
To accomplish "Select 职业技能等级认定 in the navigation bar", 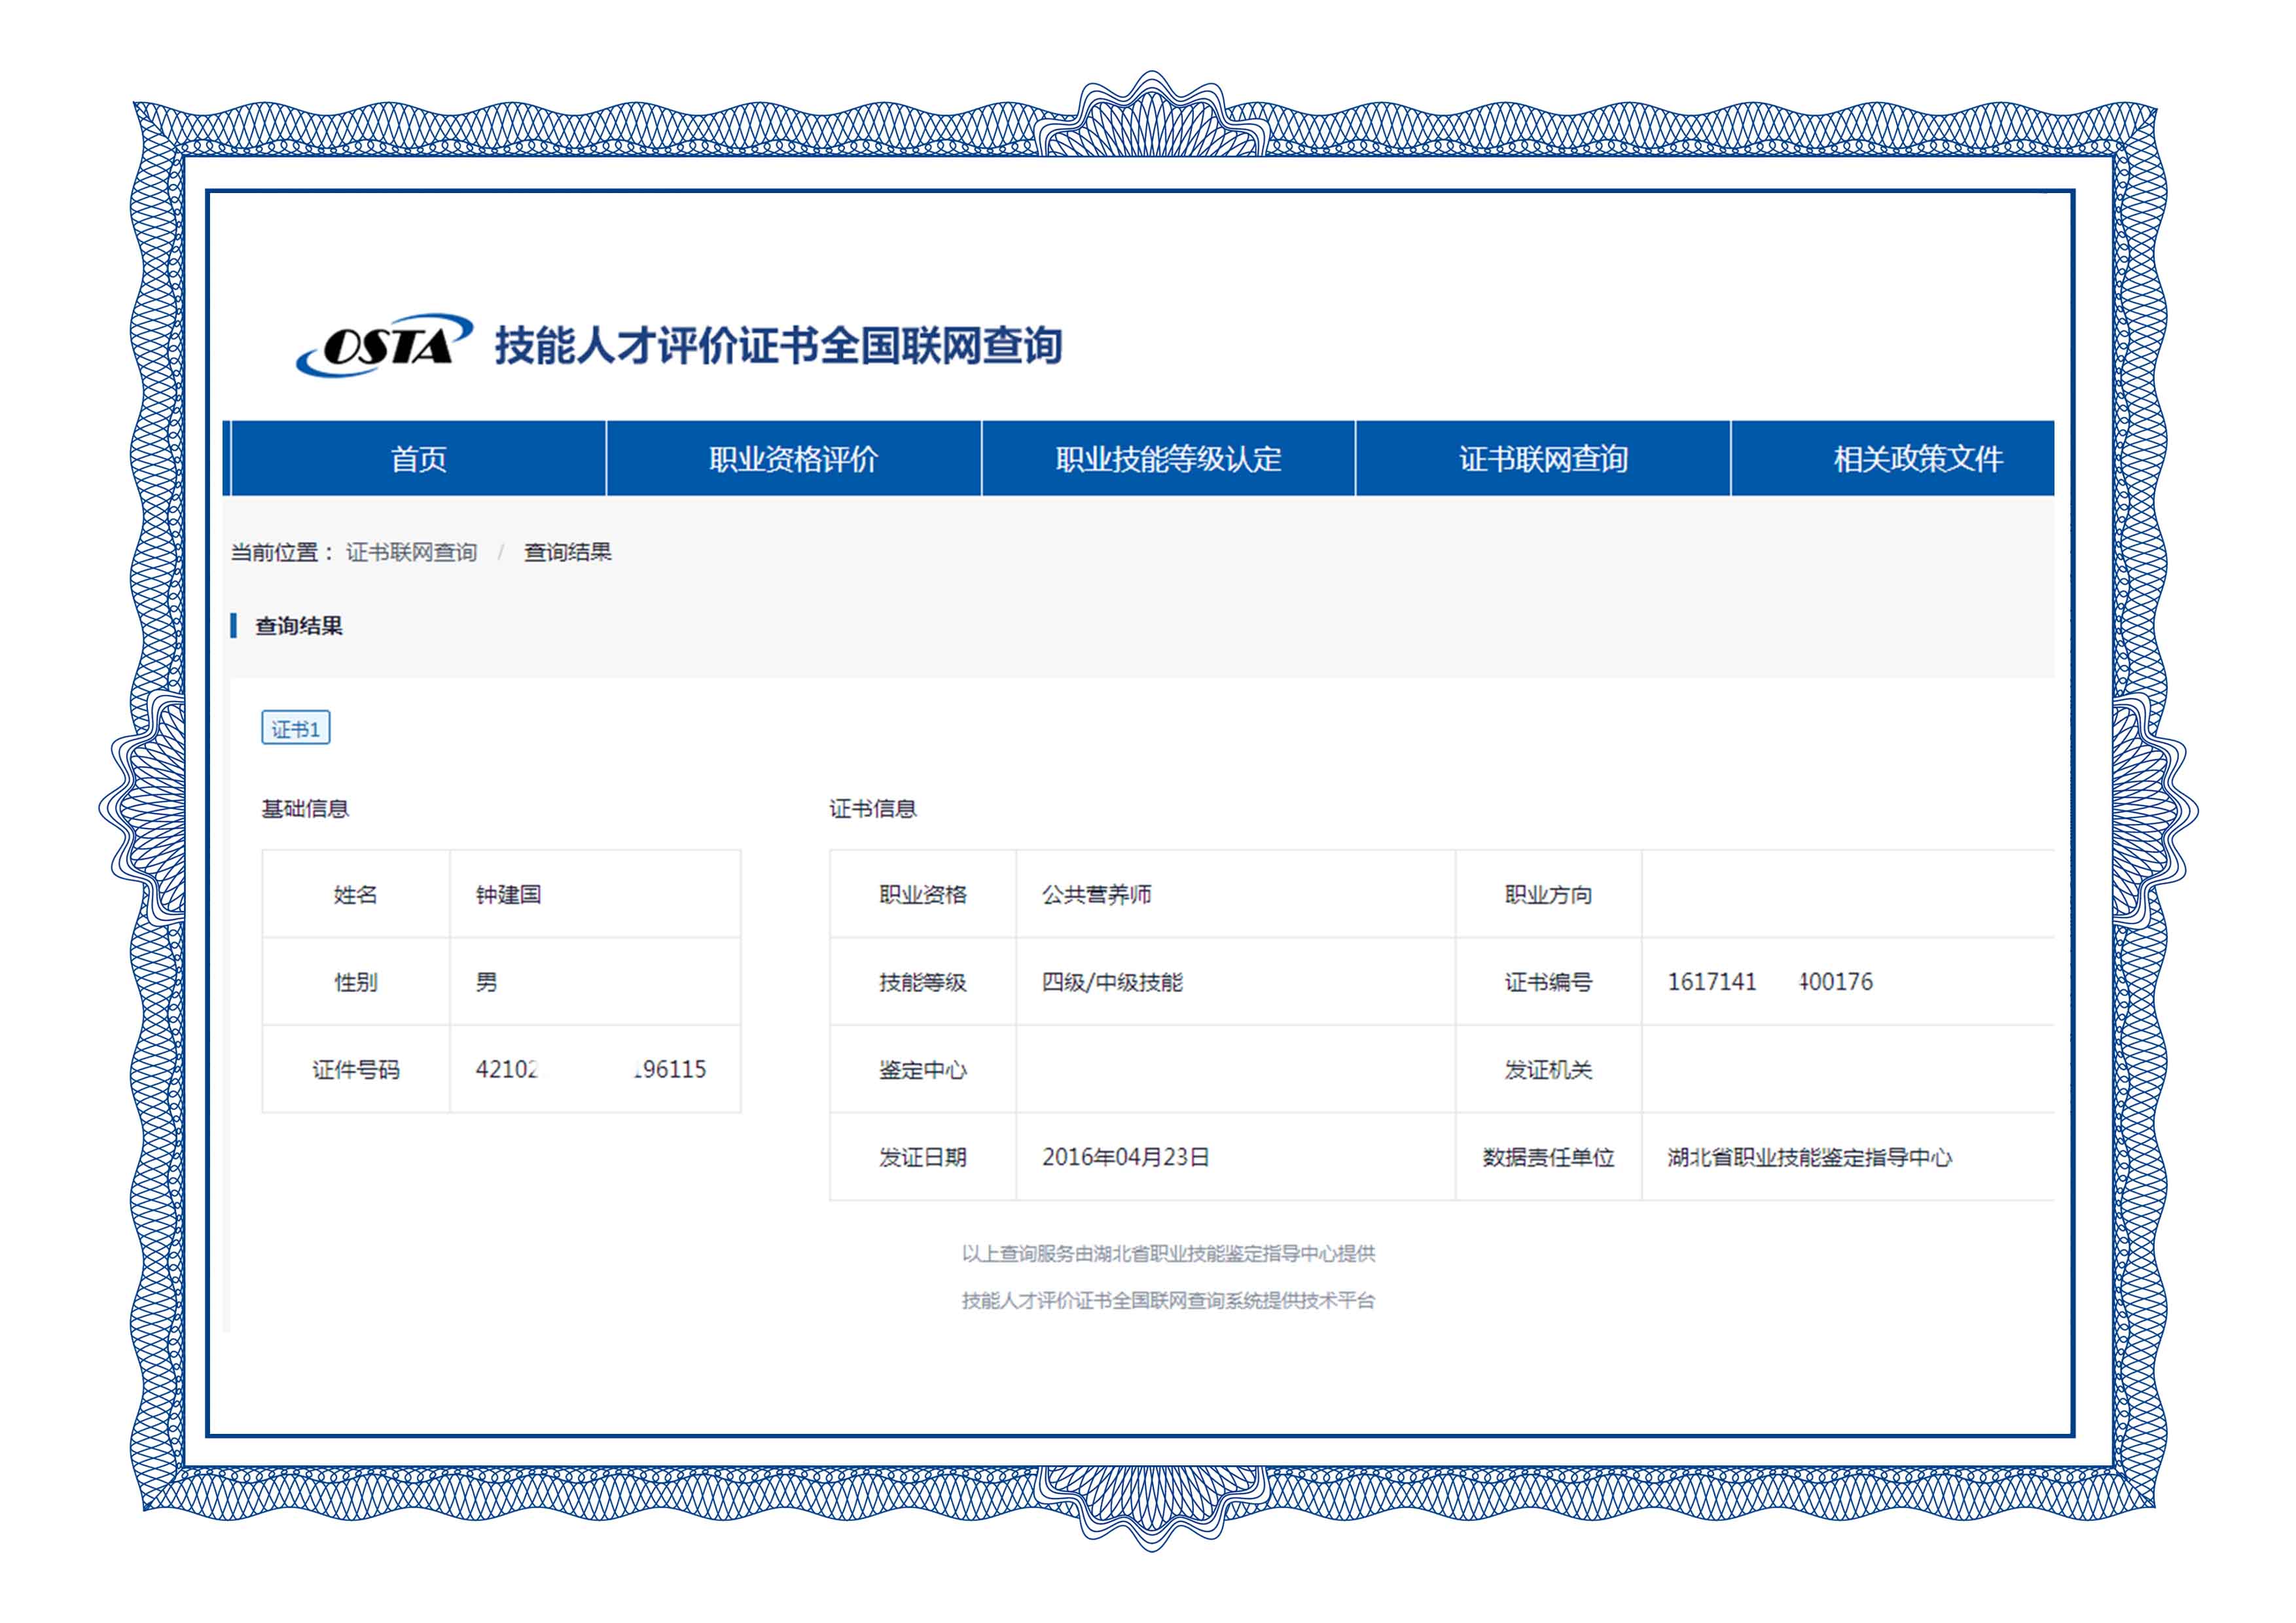I will [x=1168, y=459].
